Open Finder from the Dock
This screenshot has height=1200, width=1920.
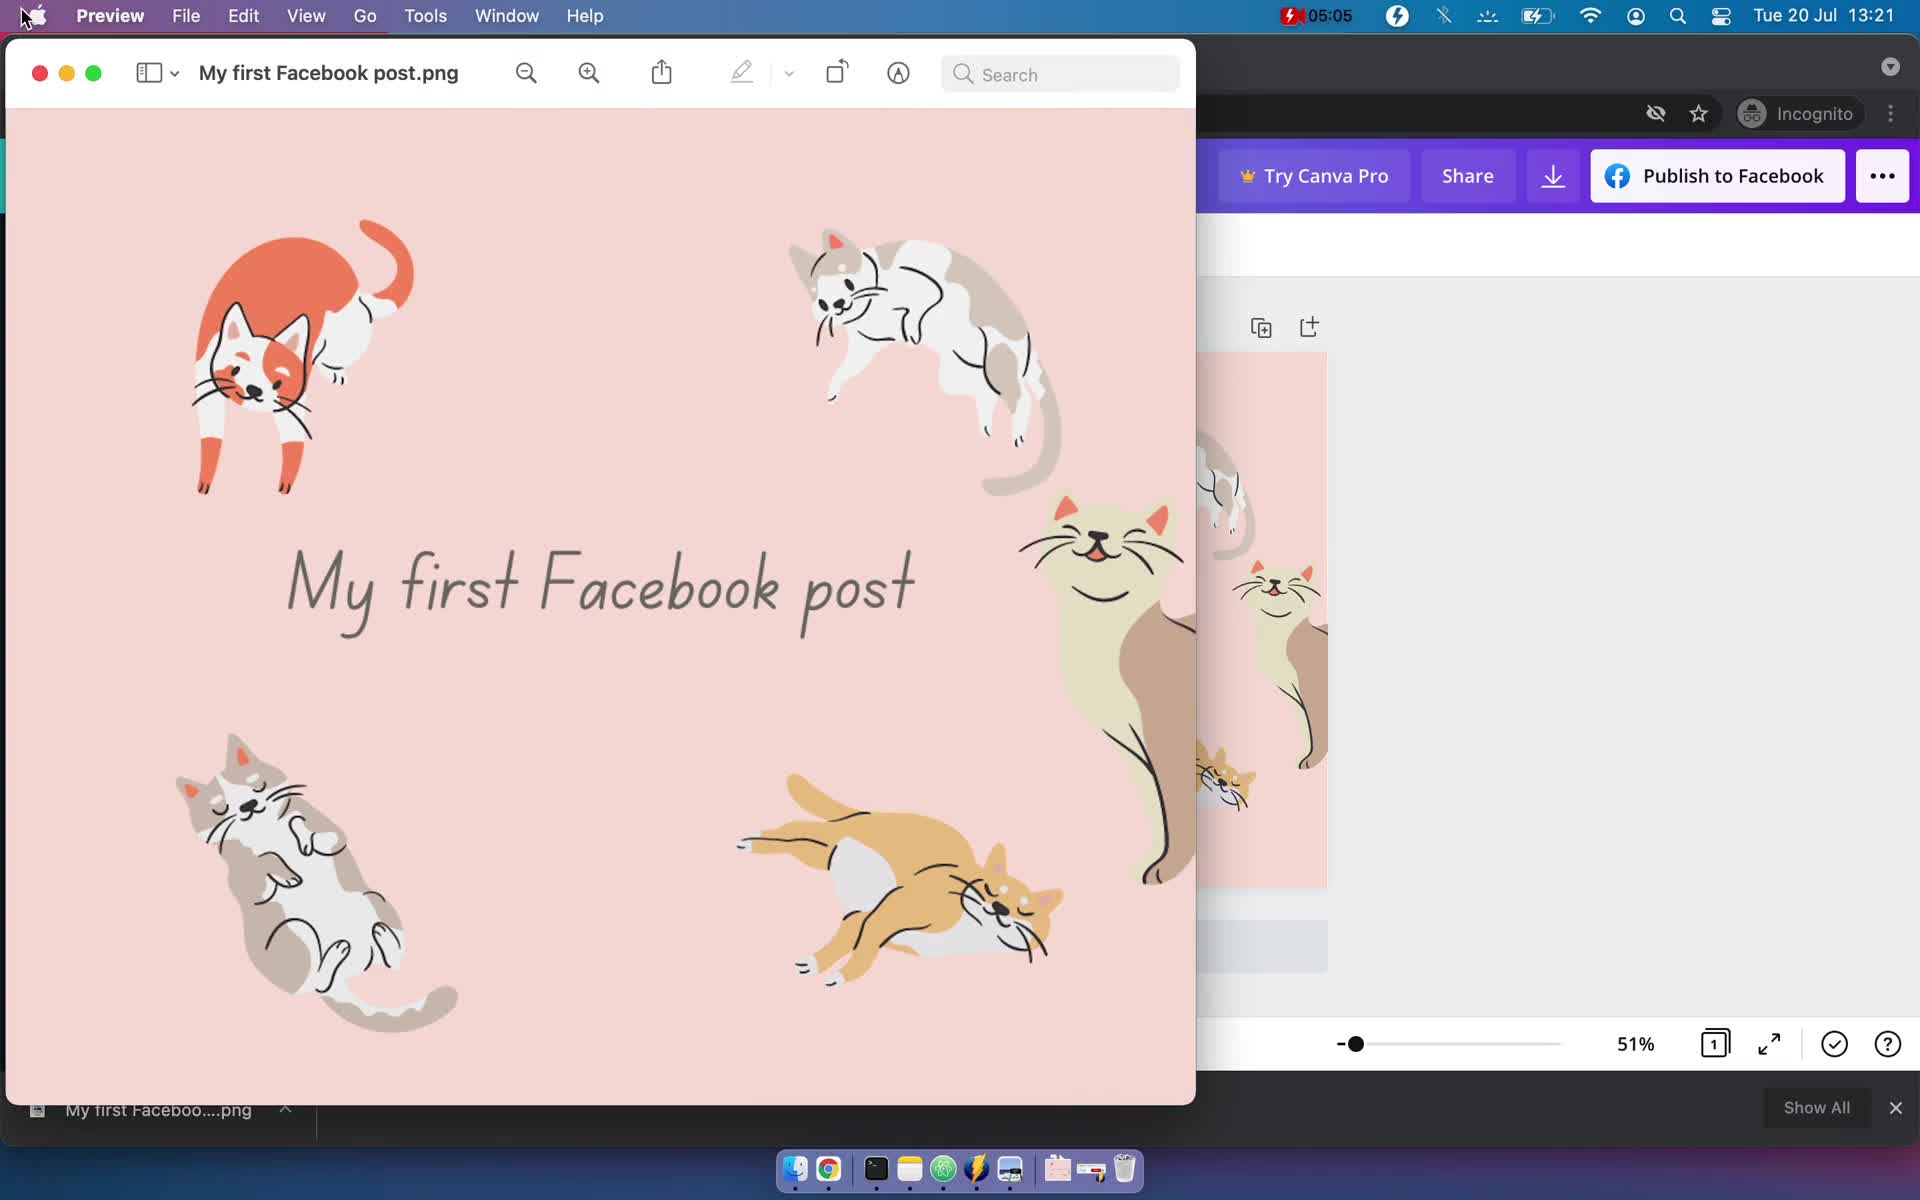(795, 1169)
